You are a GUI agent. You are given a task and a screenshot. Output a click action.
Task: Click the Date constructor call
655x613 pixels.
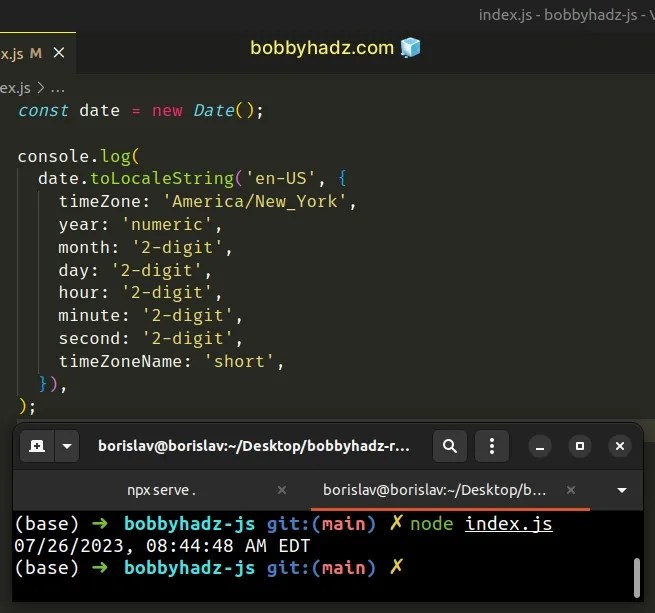click(x=223, y=111)
